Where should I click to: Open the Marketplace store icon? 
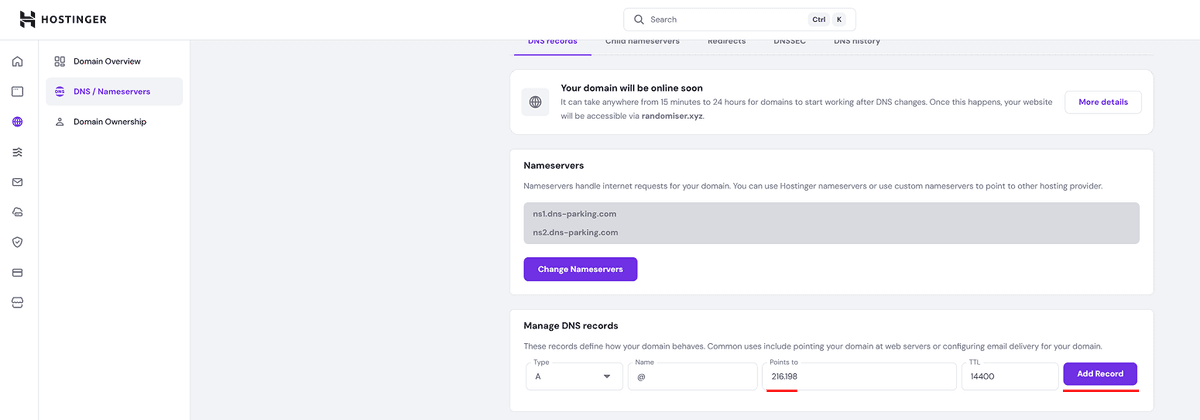pos(17,302)
